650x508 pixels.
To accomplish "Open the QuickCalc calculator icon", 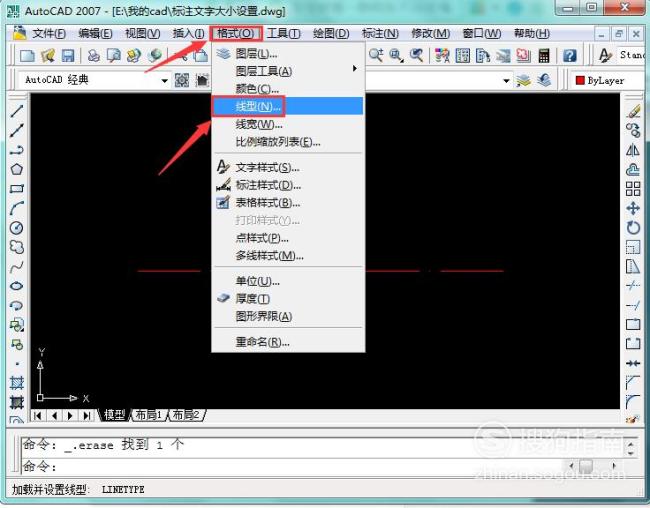I will pos(543,55).
